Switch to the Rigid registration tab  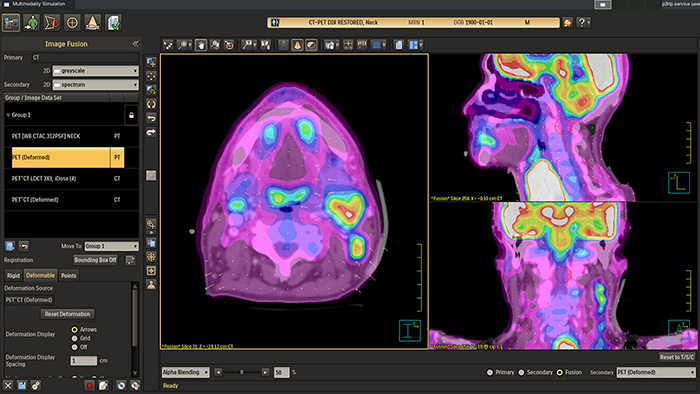pyautogui.click(x=13, y=275)
